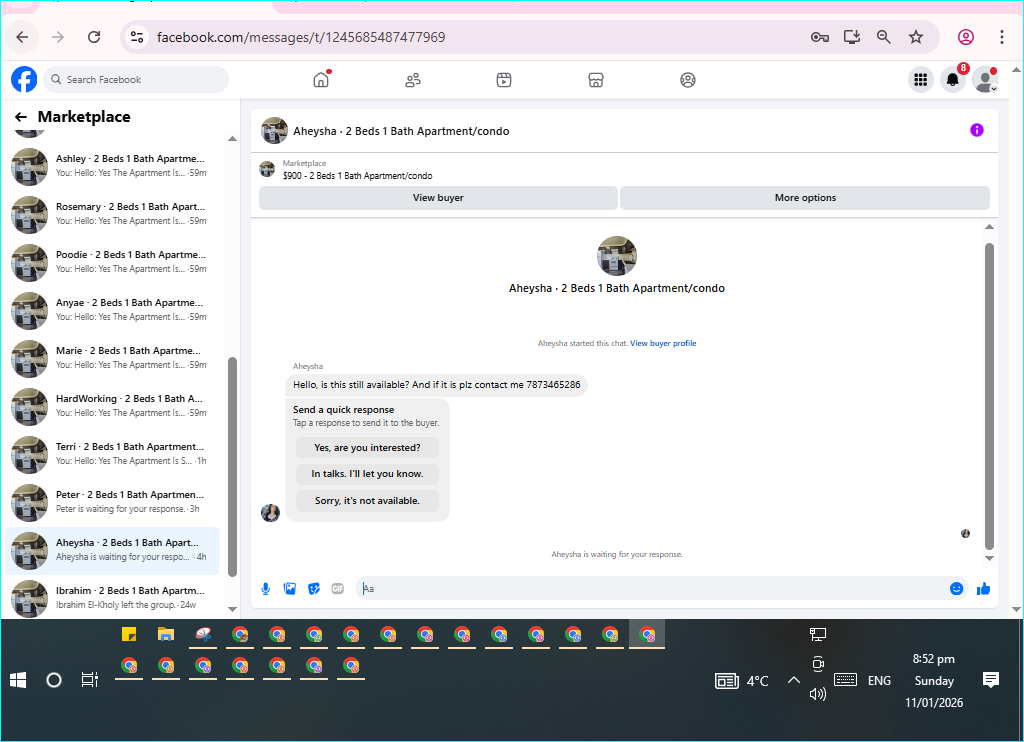Viewport: 1024px width, 742px height.
Task: Open the emoji picker smiley
Action: point(956,589)
